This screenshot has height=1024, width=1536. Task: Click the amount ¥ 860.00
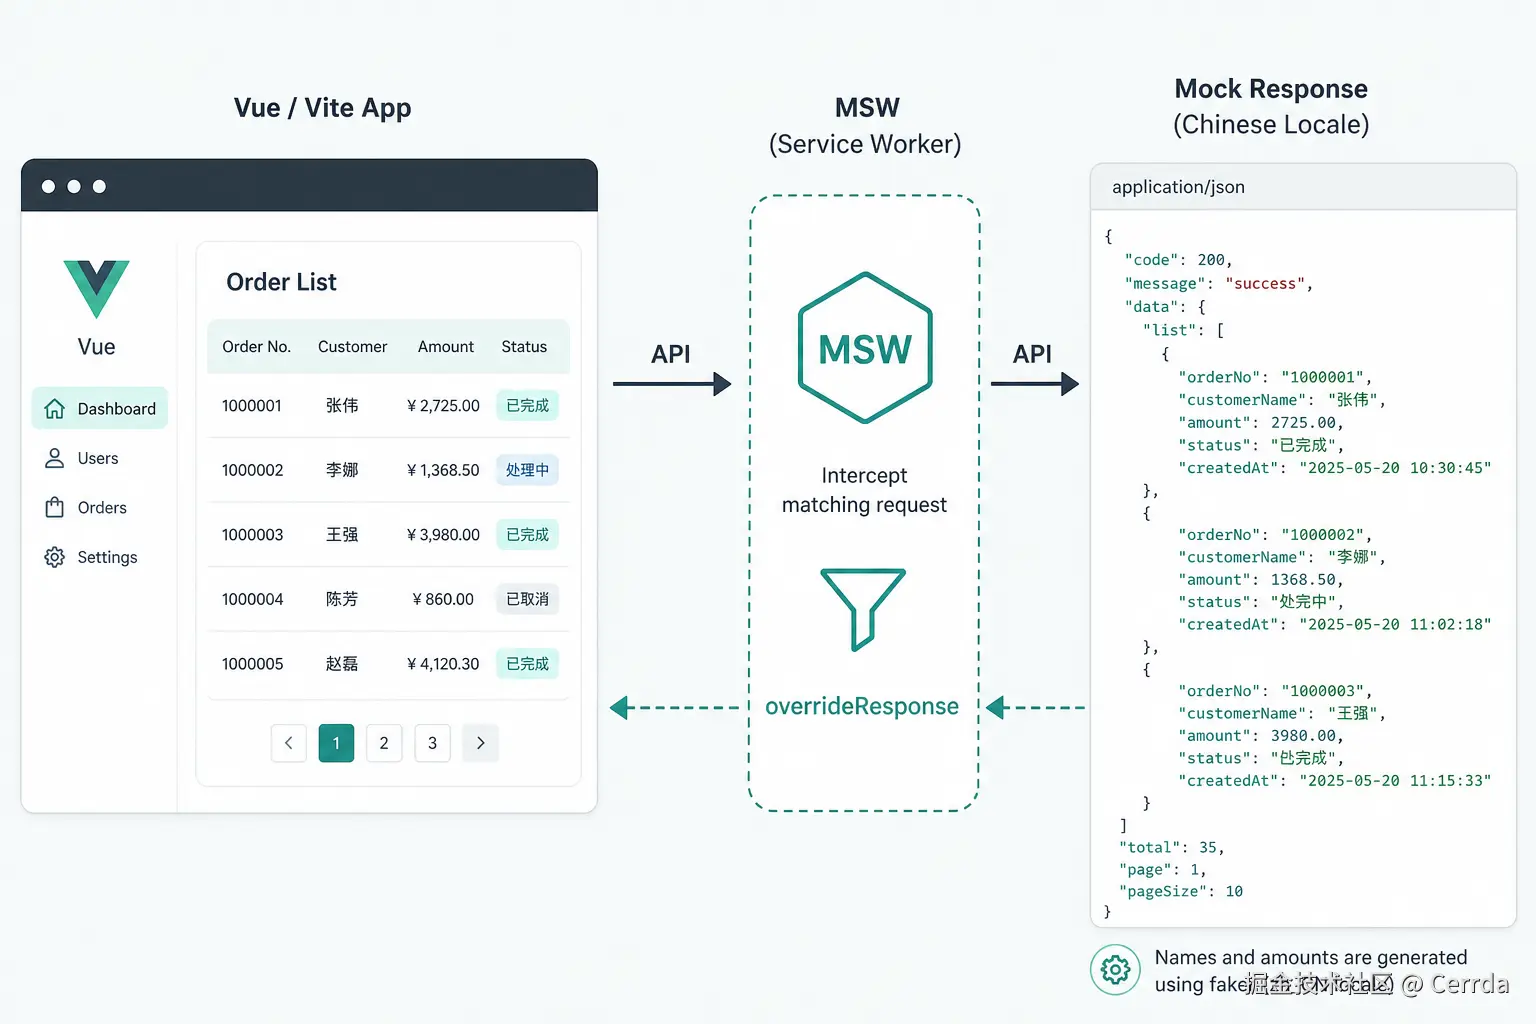pos(443,599)
